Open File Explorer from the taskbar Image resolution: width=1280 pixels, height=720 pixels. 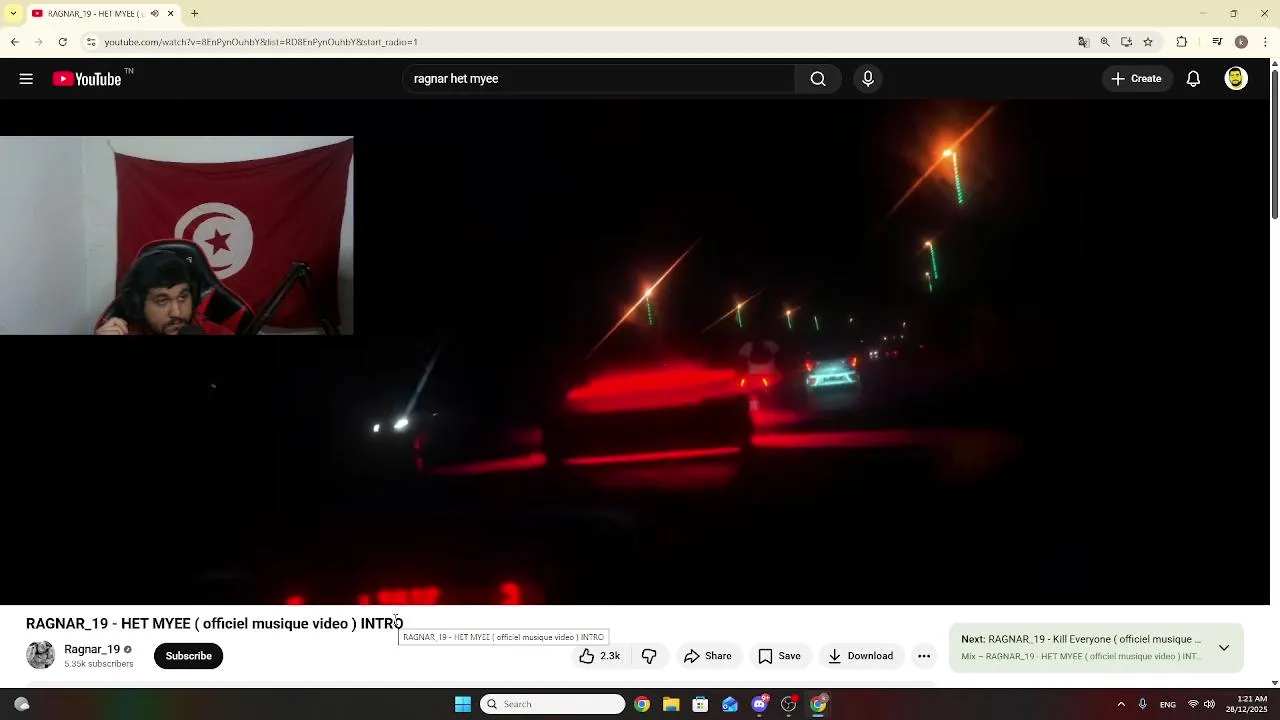coord(671,704)
